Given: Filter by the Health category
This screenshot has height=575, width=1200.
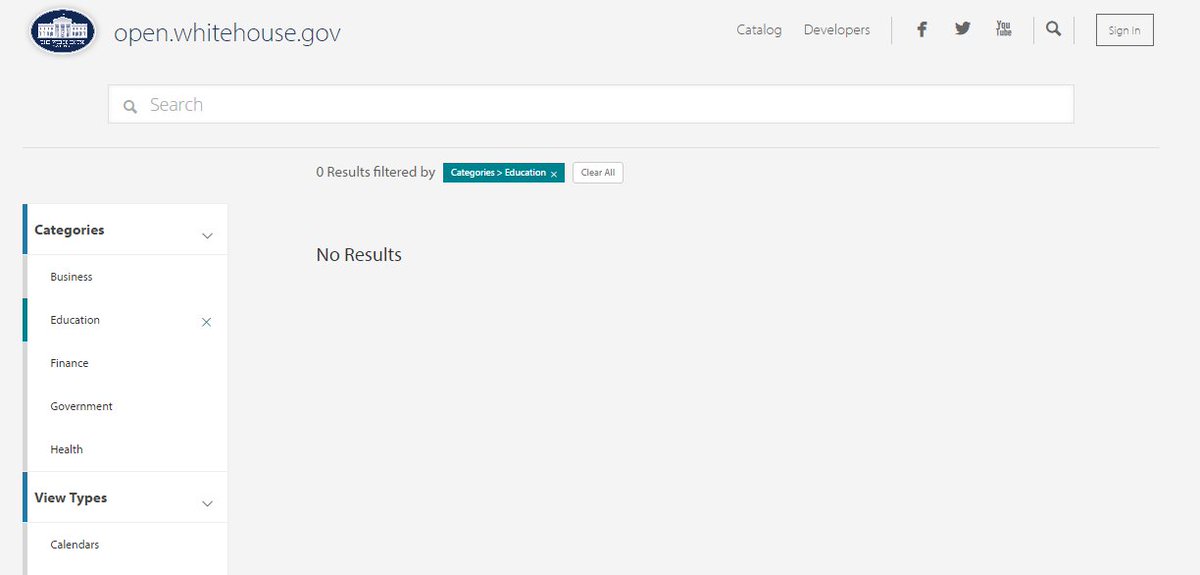Looking at the screenshot, I should pyautogui.click(x=66, y=449).
